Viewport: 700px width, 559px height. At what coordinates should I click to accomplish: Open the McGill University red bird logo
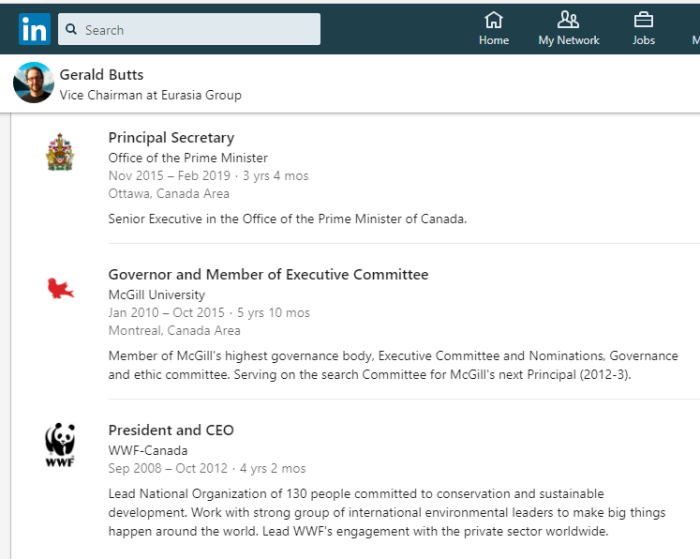[60, 288]
